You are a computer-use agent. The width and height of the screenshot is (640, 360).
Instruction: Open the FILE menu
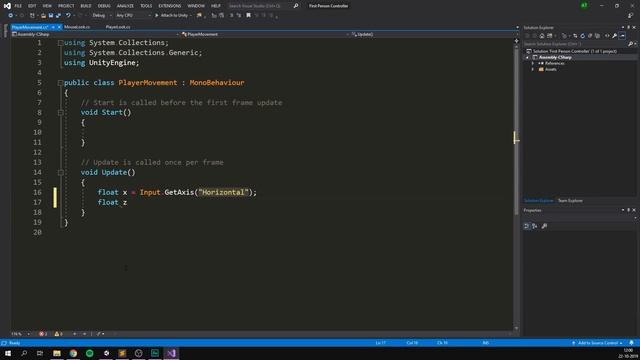pos(18,6)
